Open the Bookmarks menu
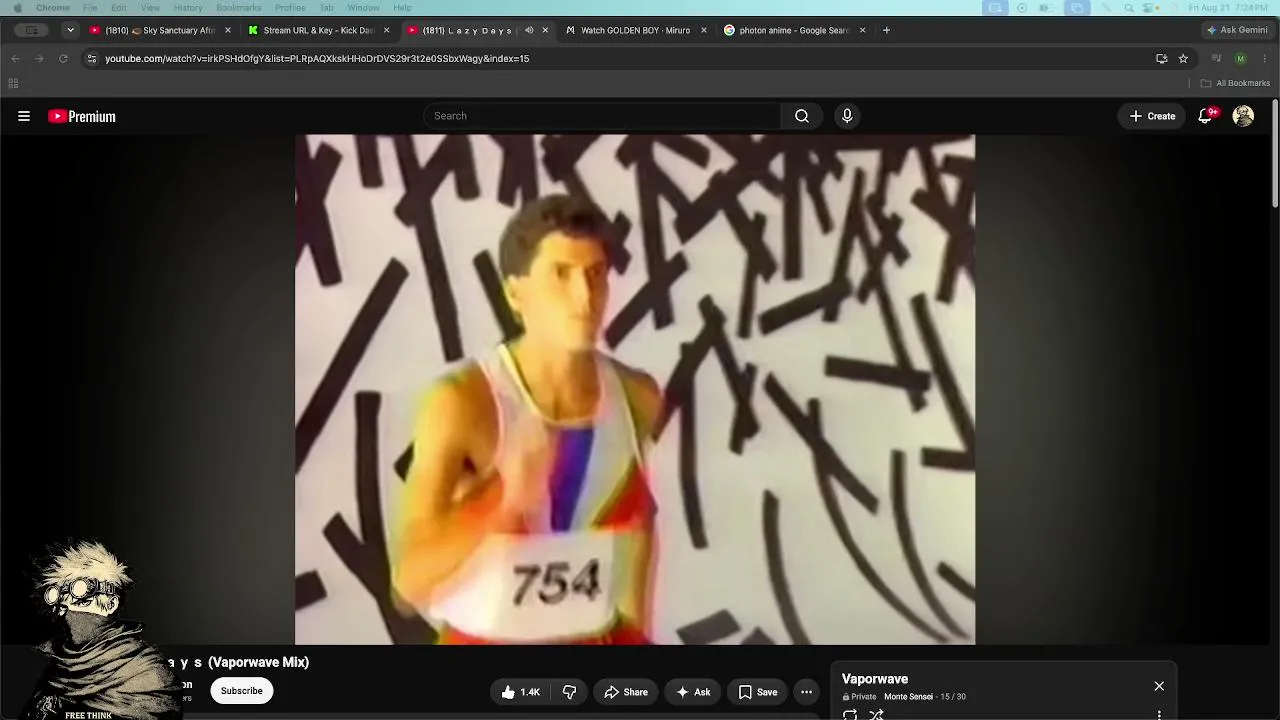 239,8
